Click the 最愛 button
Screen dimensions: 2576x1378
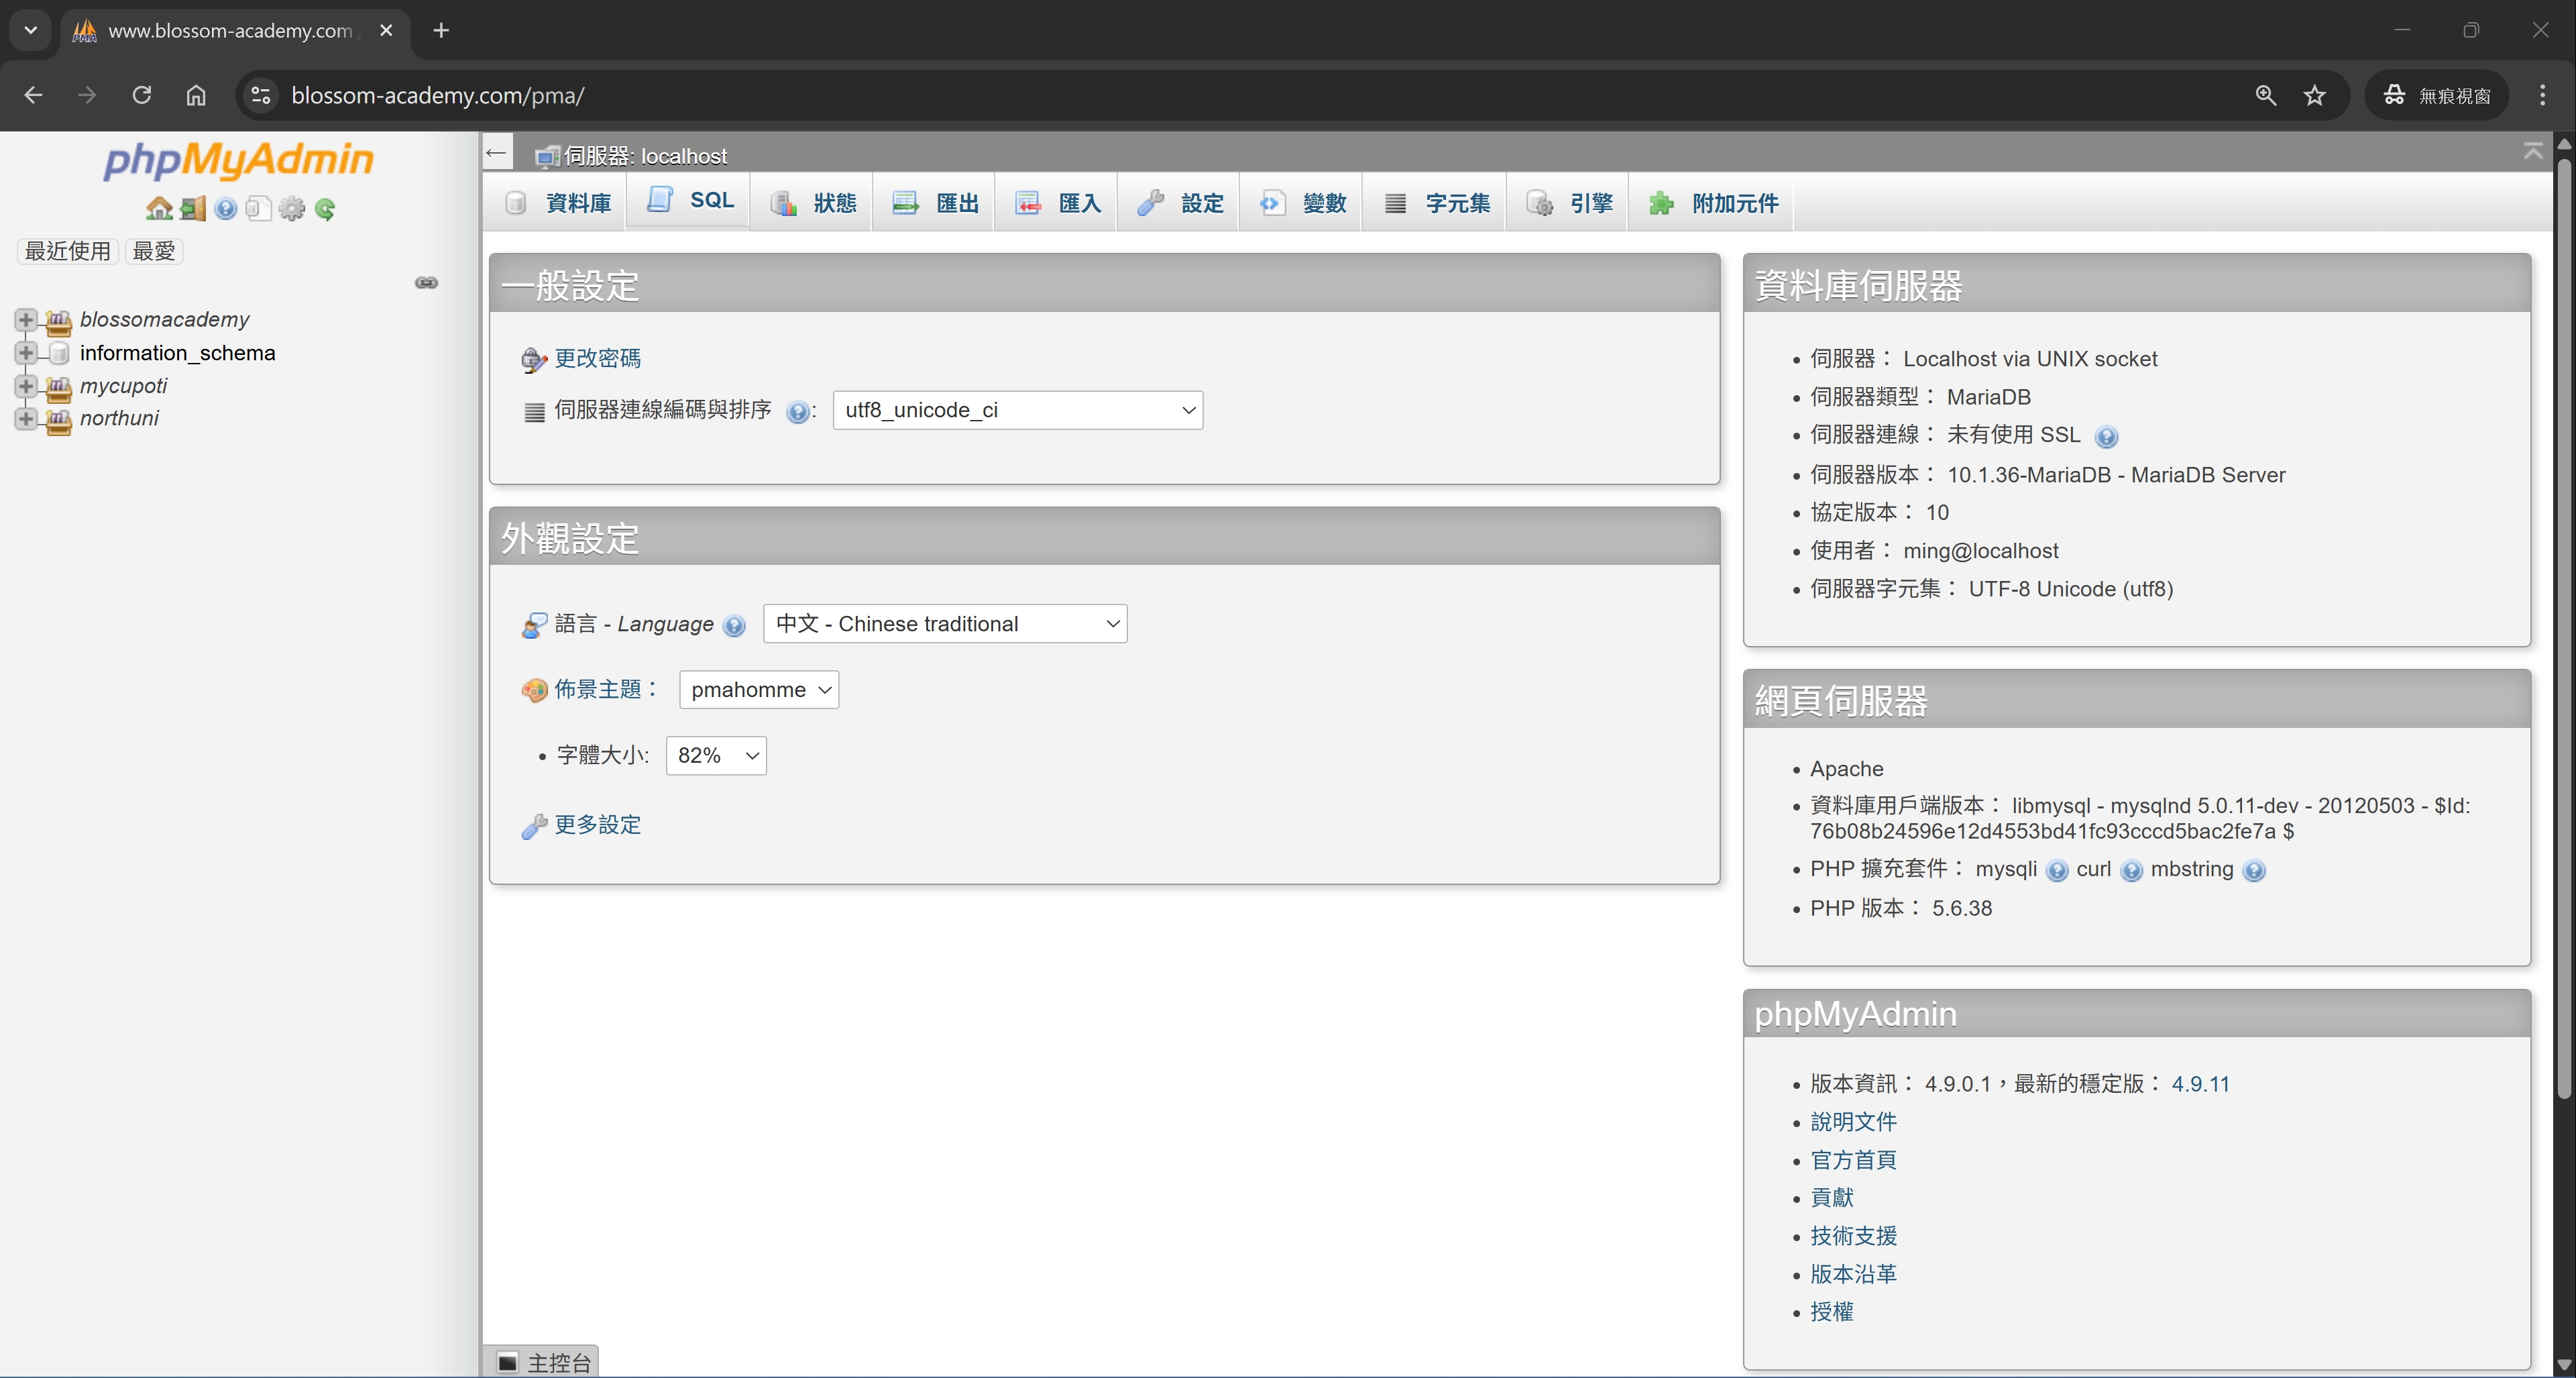tap(154, 251)
